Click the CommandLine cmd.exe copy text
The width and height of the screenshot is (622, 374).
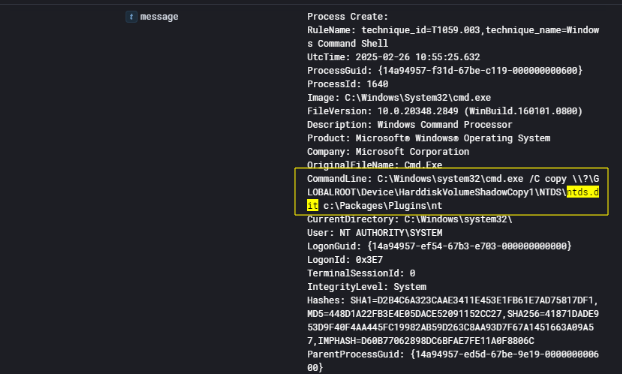453,192
